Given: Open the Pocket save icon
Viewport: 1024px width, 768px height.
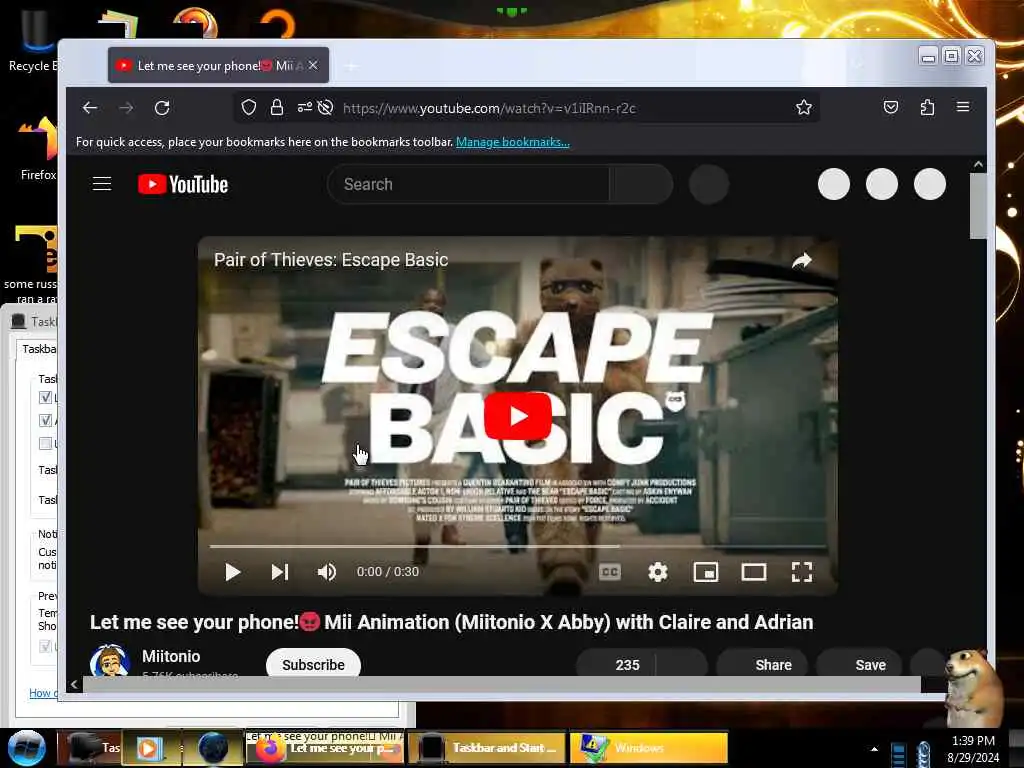Looking at the screenshot, I should coord(891,107).
